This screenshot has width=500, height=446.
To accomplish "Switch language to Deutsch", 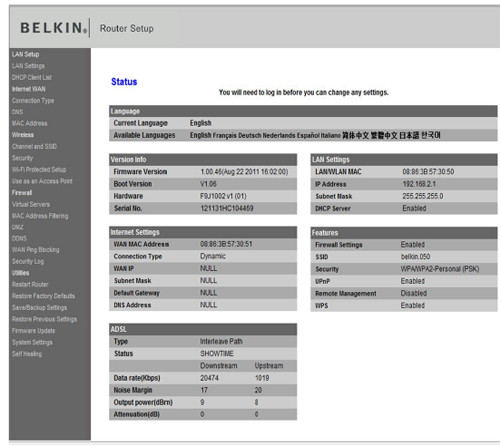I will click(x=250, y=135).
